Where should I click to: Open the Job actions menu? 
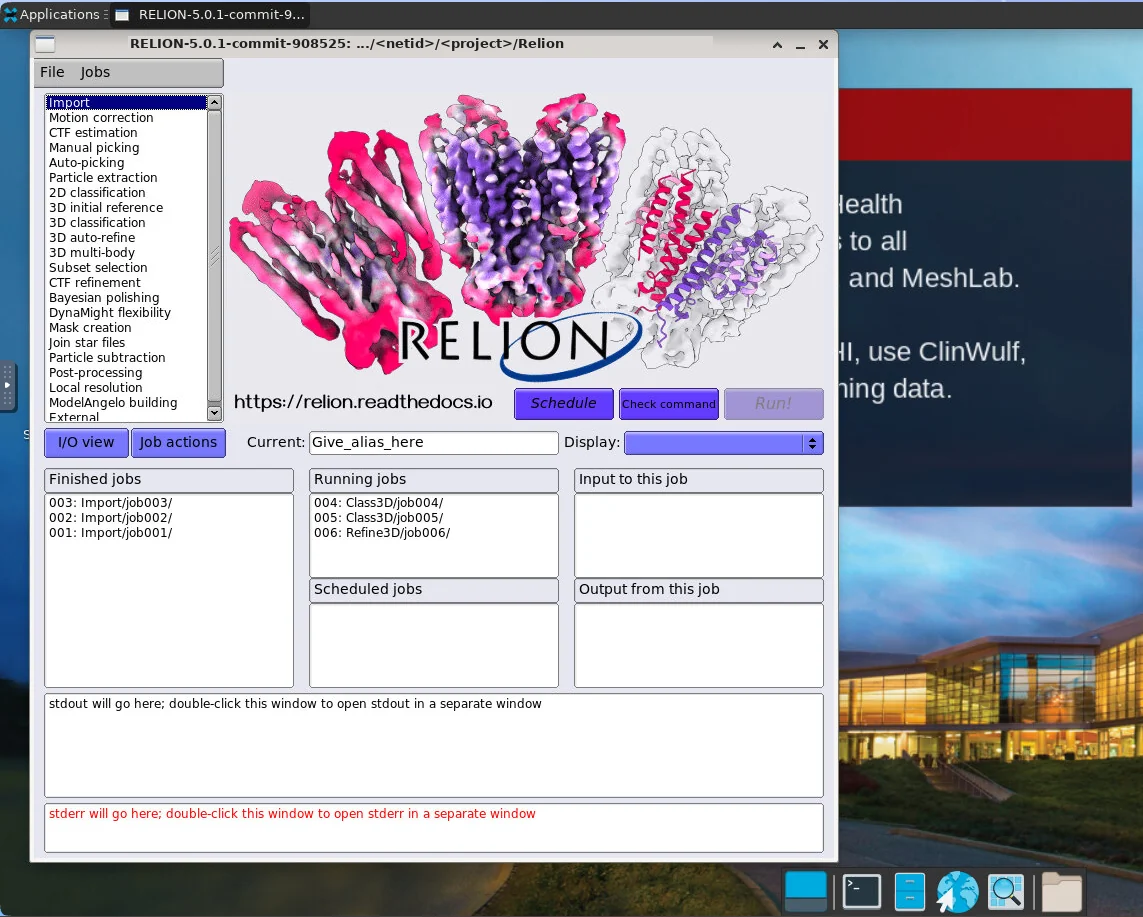pos(178,442)
